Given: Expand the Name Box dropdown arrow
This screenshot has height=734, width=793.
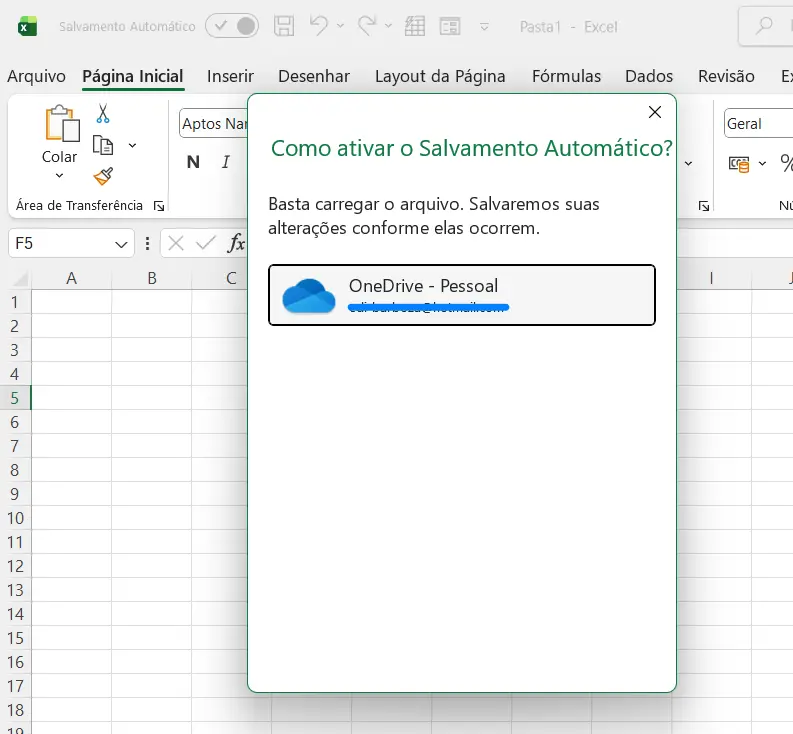Looking at the screenshot, I should point(121,244).
